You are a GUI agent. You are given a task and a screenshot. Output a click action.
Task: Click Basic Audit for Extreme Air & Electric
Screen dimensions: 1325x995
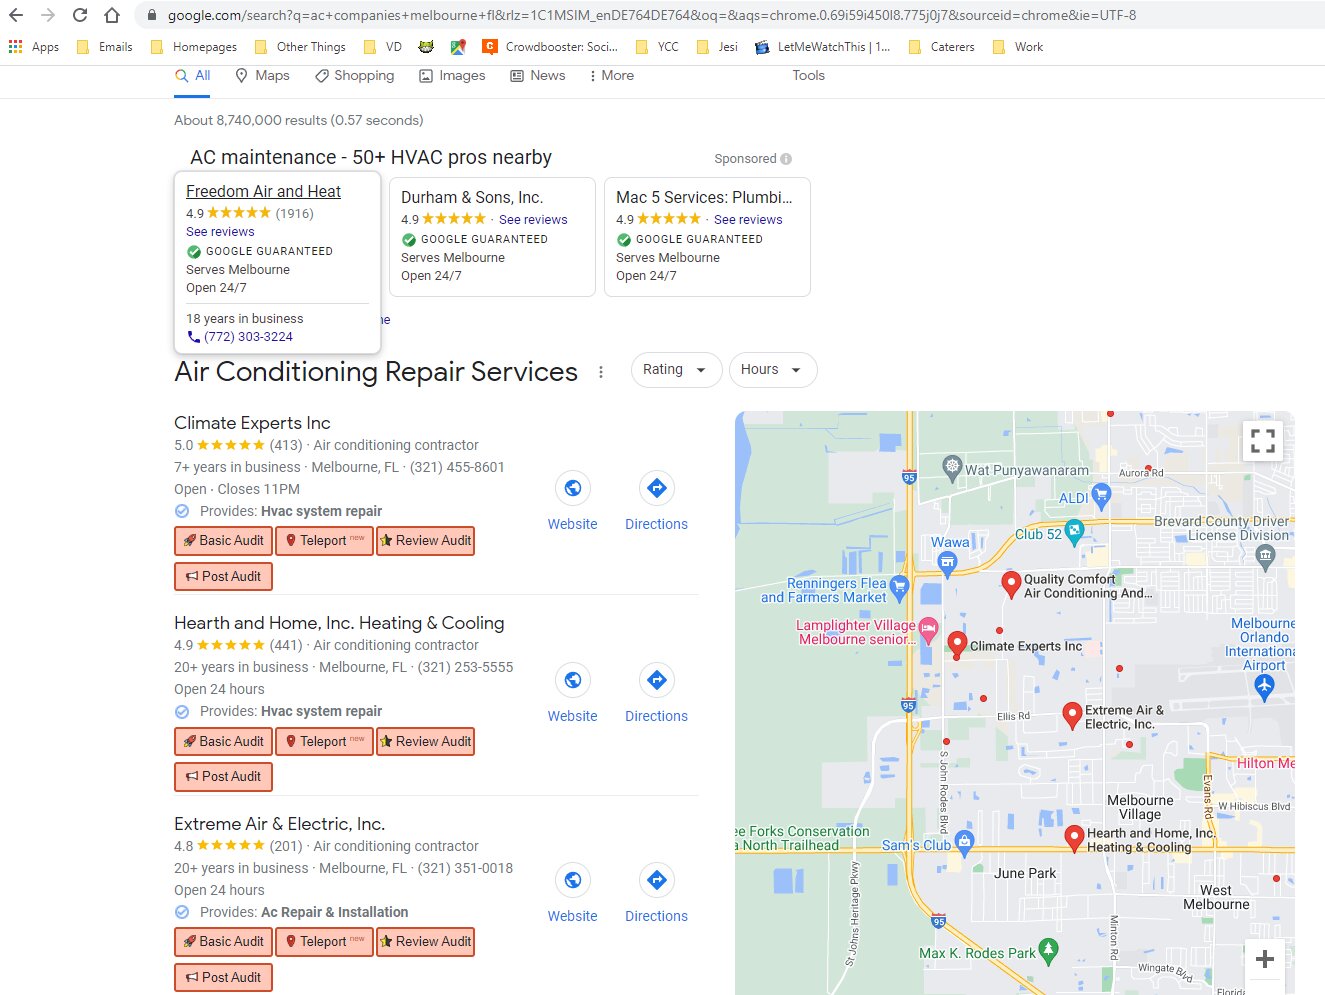223,942
